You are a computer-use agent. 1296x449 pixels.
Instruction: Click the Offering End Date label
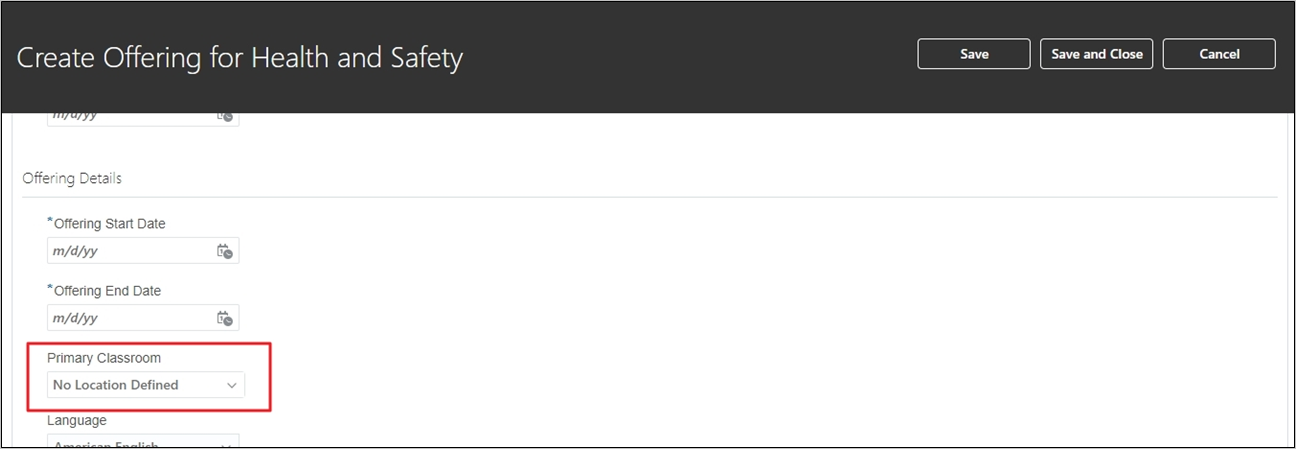pos(107,291)
